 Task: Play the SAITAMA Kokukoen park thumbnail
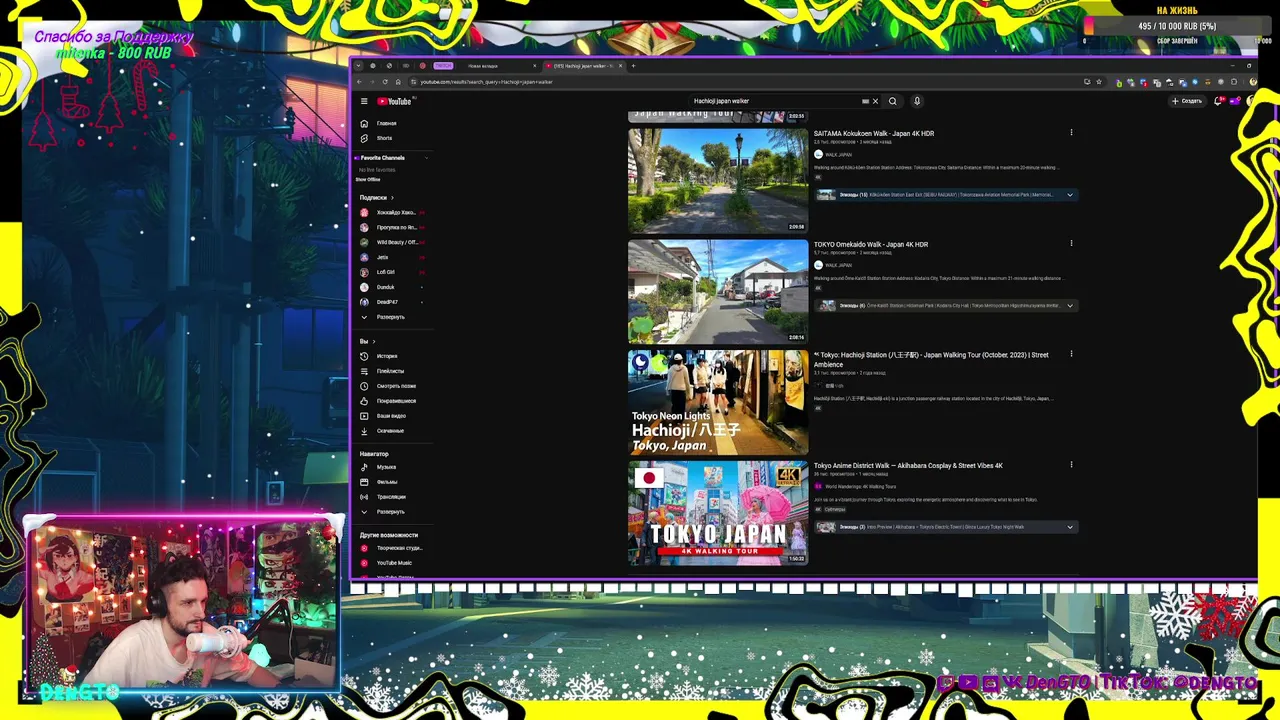coord(718,180)
